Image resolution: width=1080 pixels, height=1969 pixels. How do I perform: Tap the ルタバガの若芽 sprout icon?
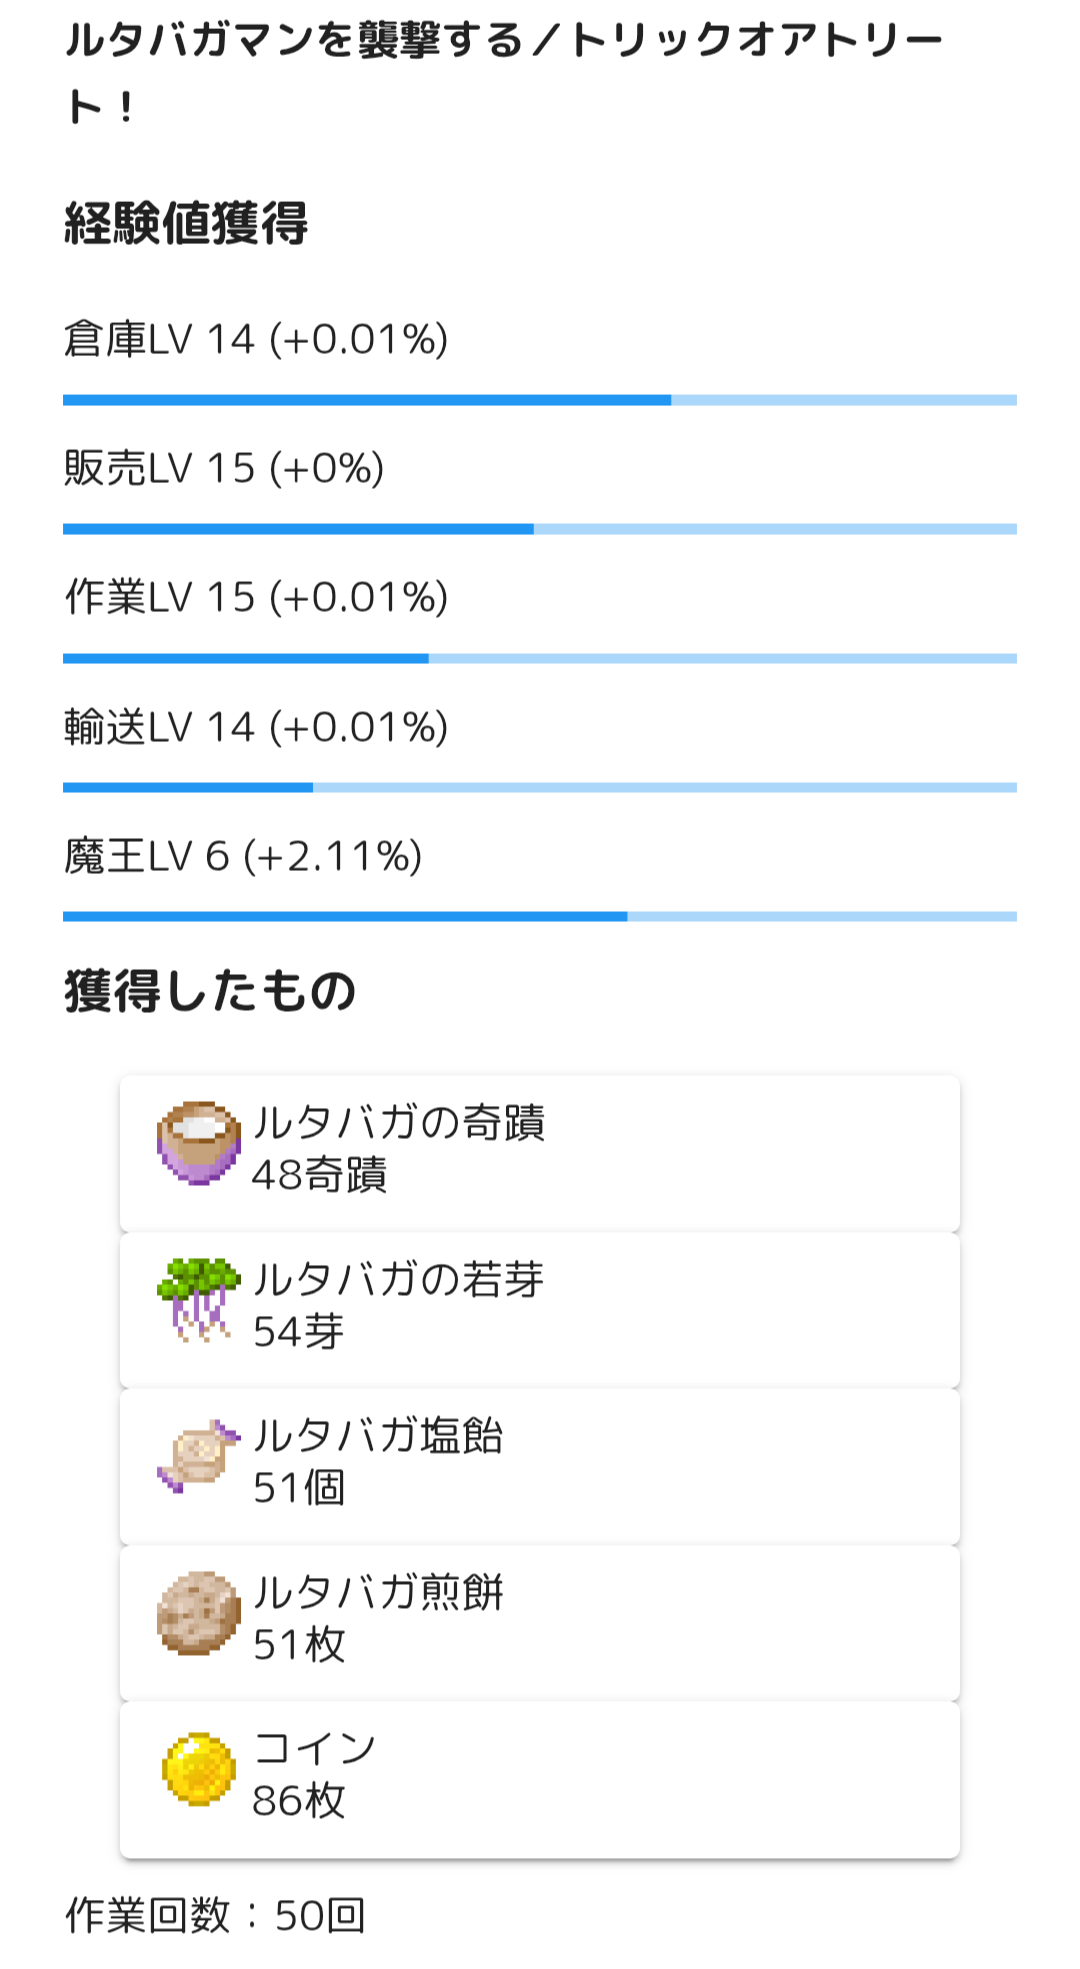(199, 1299)
